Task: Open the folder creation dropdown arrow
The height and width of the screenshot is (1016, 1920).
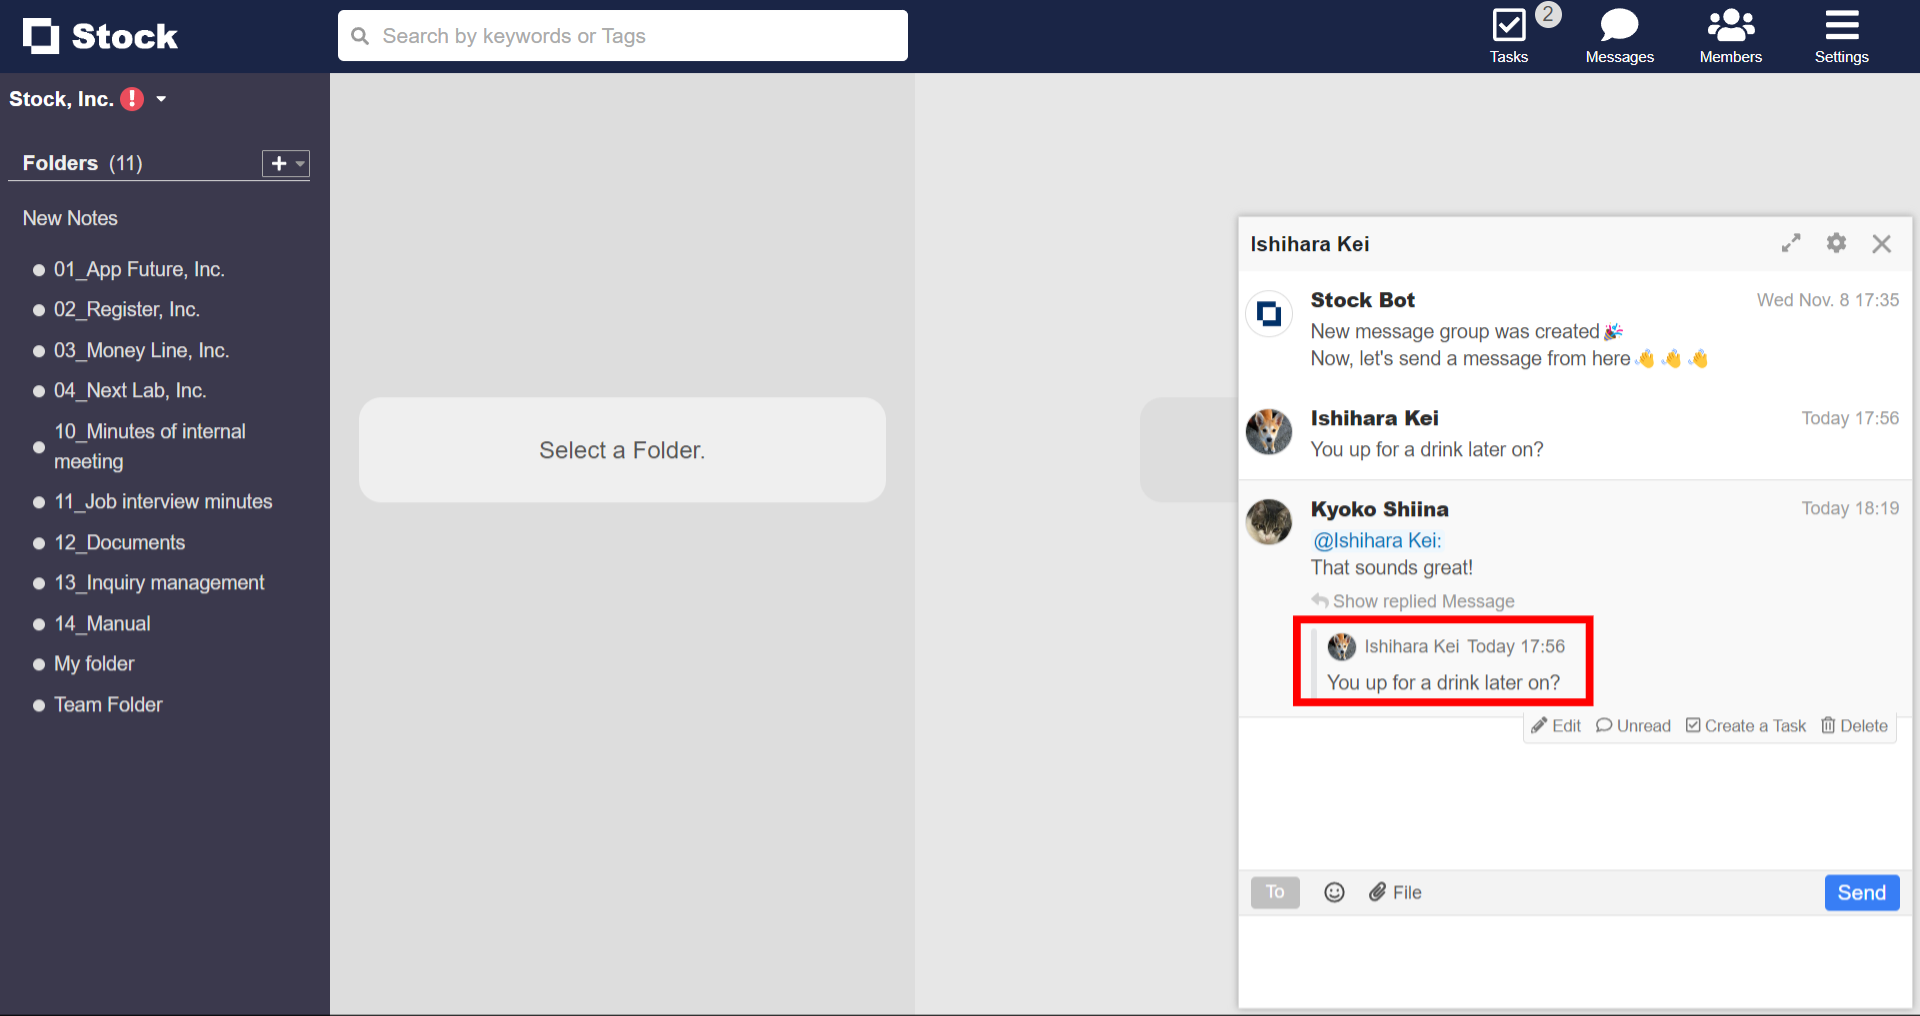Action: click(x=299, y=163)
